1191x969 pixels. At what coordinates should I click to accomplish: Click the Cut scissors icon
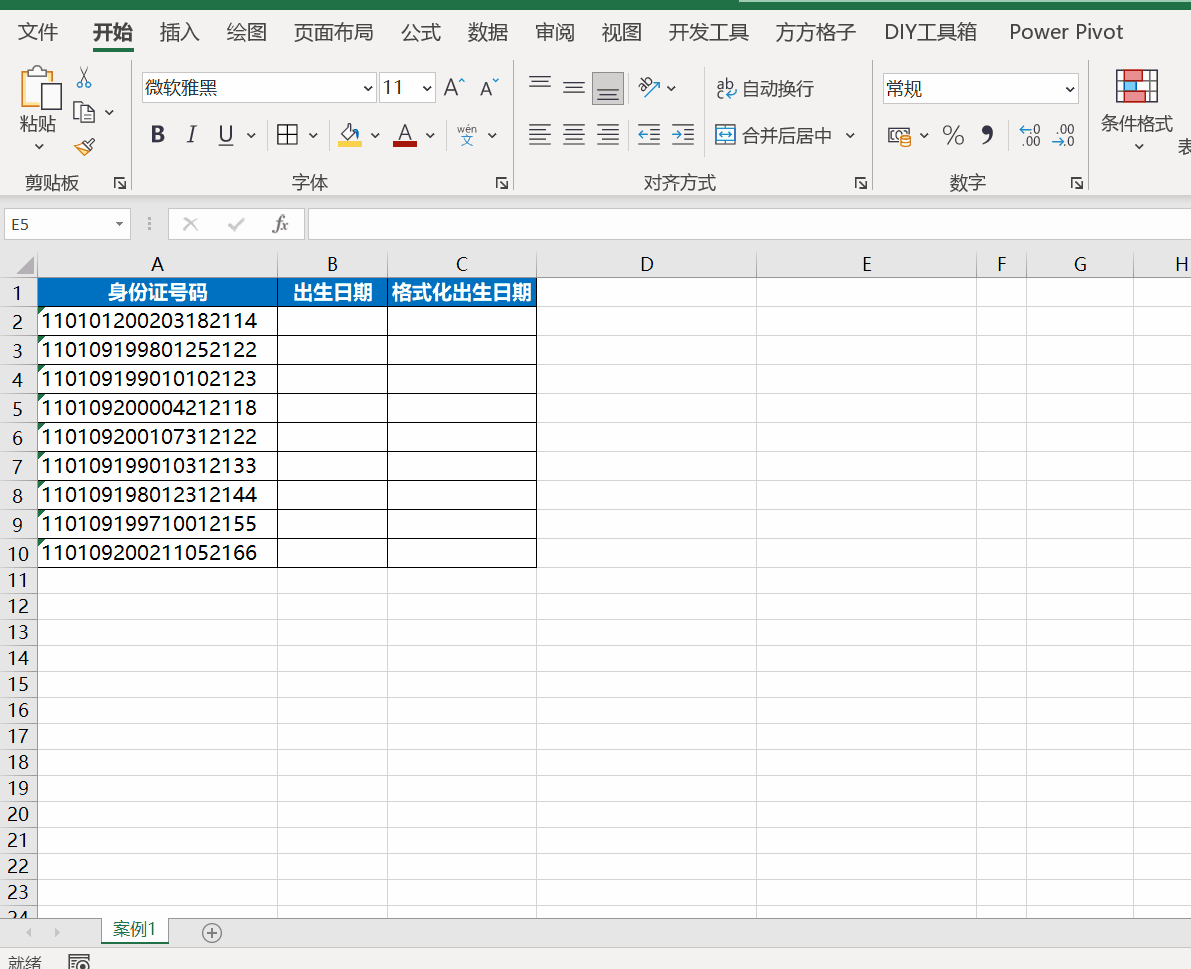(84, 77)
